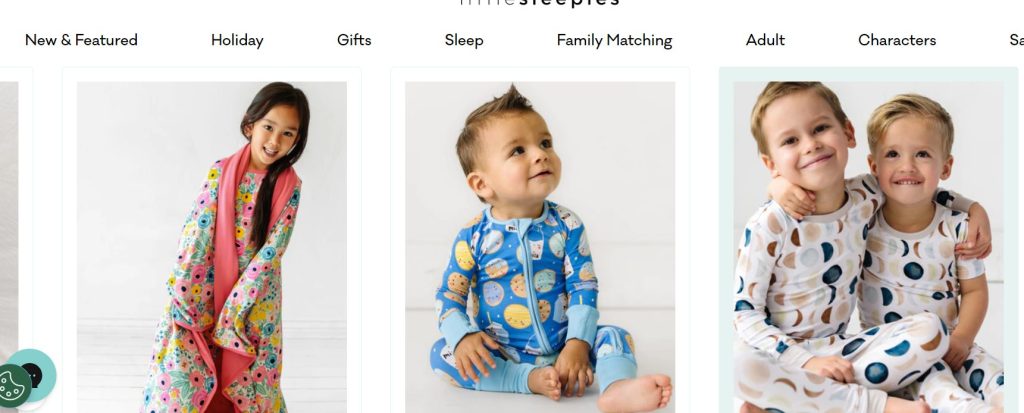This screenshot has height=413, width=1024.
Task: View the floral blanket product photo
Action: pos(212,247)
